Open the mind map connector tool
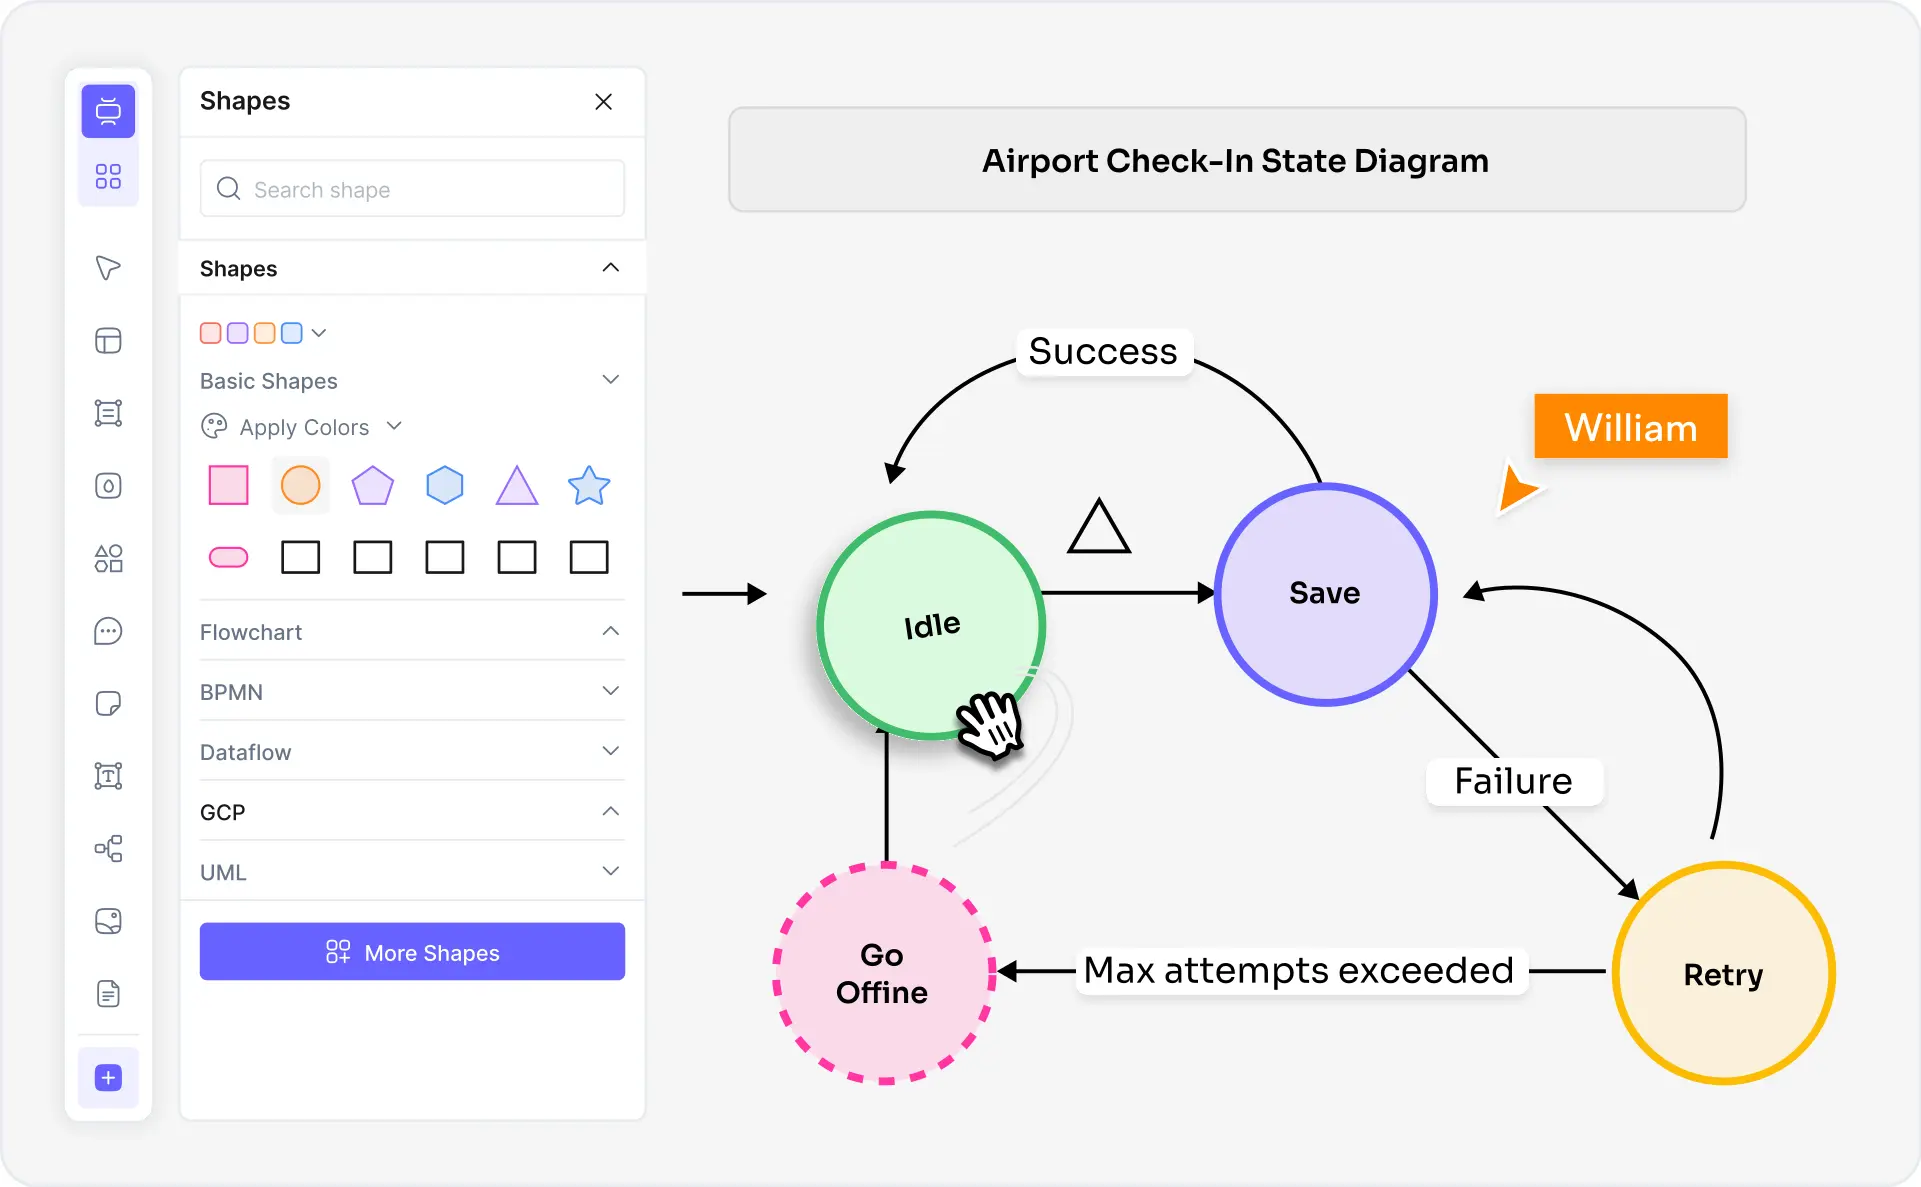The height and width of the screenshot is (1187, 1921). click(108, 849)
